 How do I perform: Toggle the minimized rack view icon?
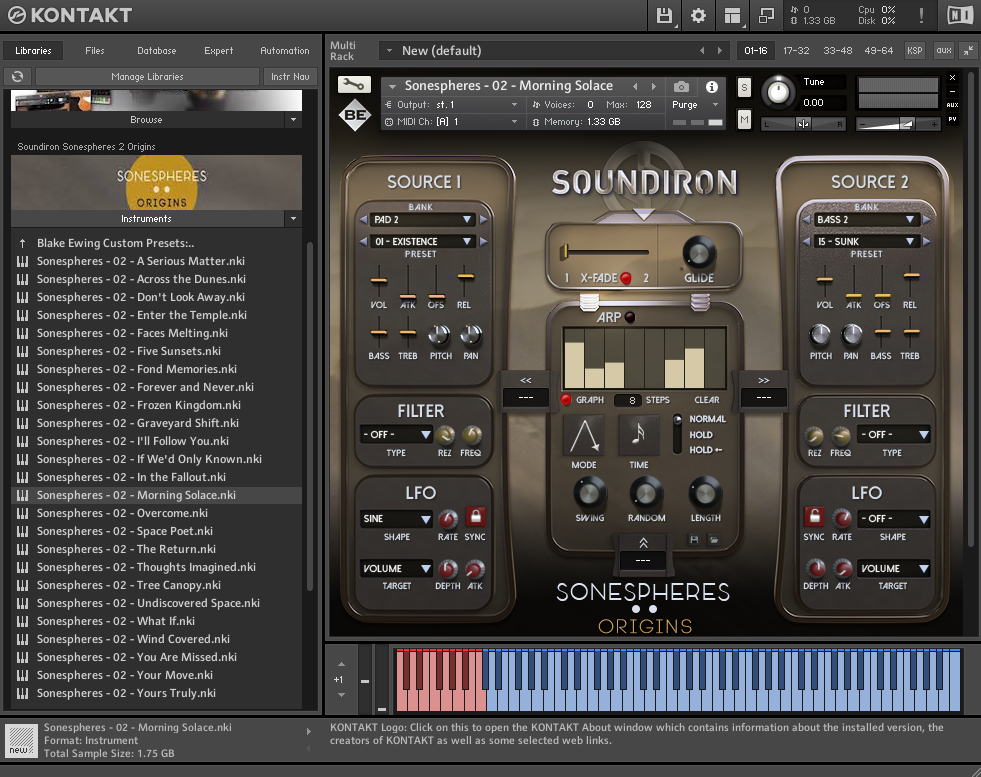(766, 15)
